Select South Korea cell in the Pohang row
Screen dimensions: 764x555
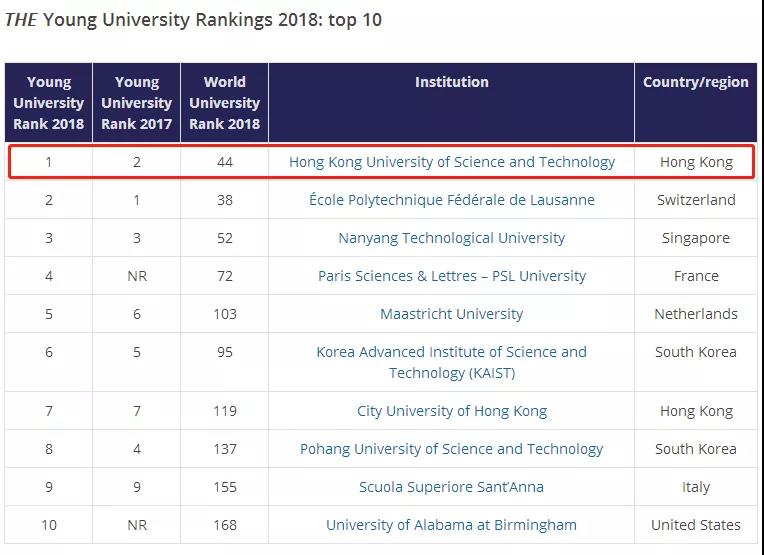click(x=696, y=449)
